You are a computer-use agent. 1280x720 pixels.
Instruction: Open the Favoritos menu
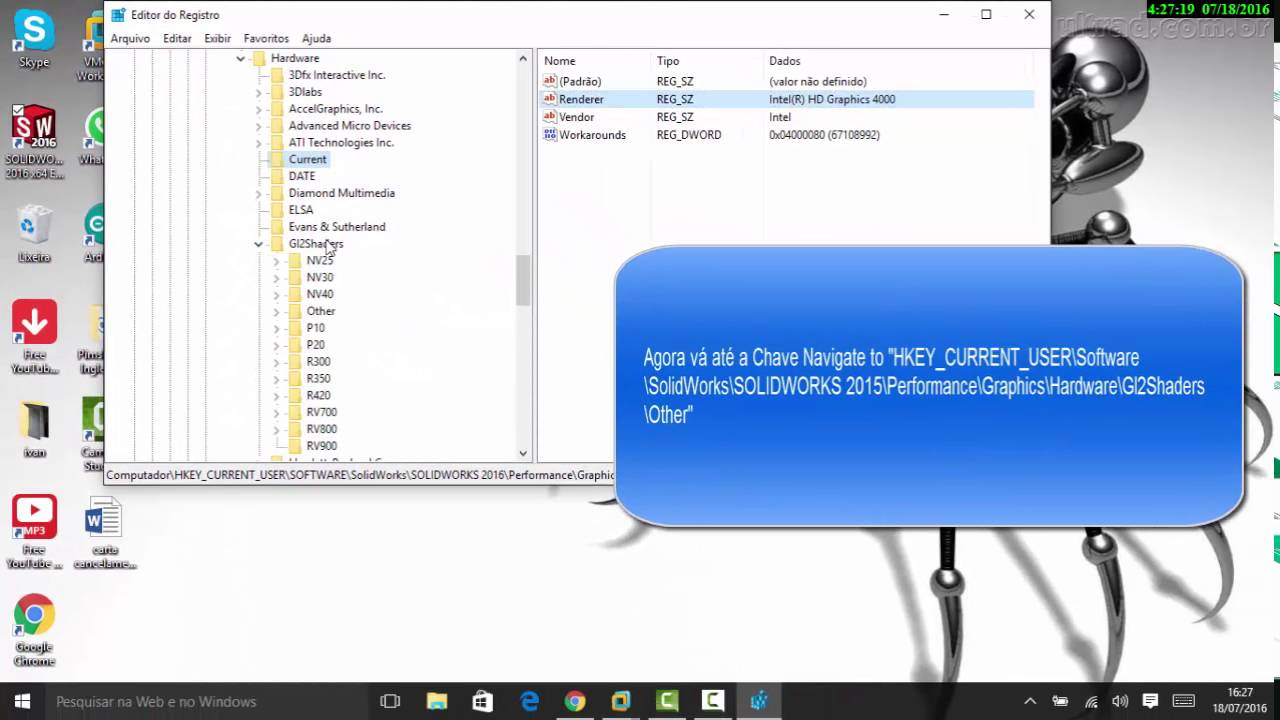pyautogui.click(x=266, y=38)
